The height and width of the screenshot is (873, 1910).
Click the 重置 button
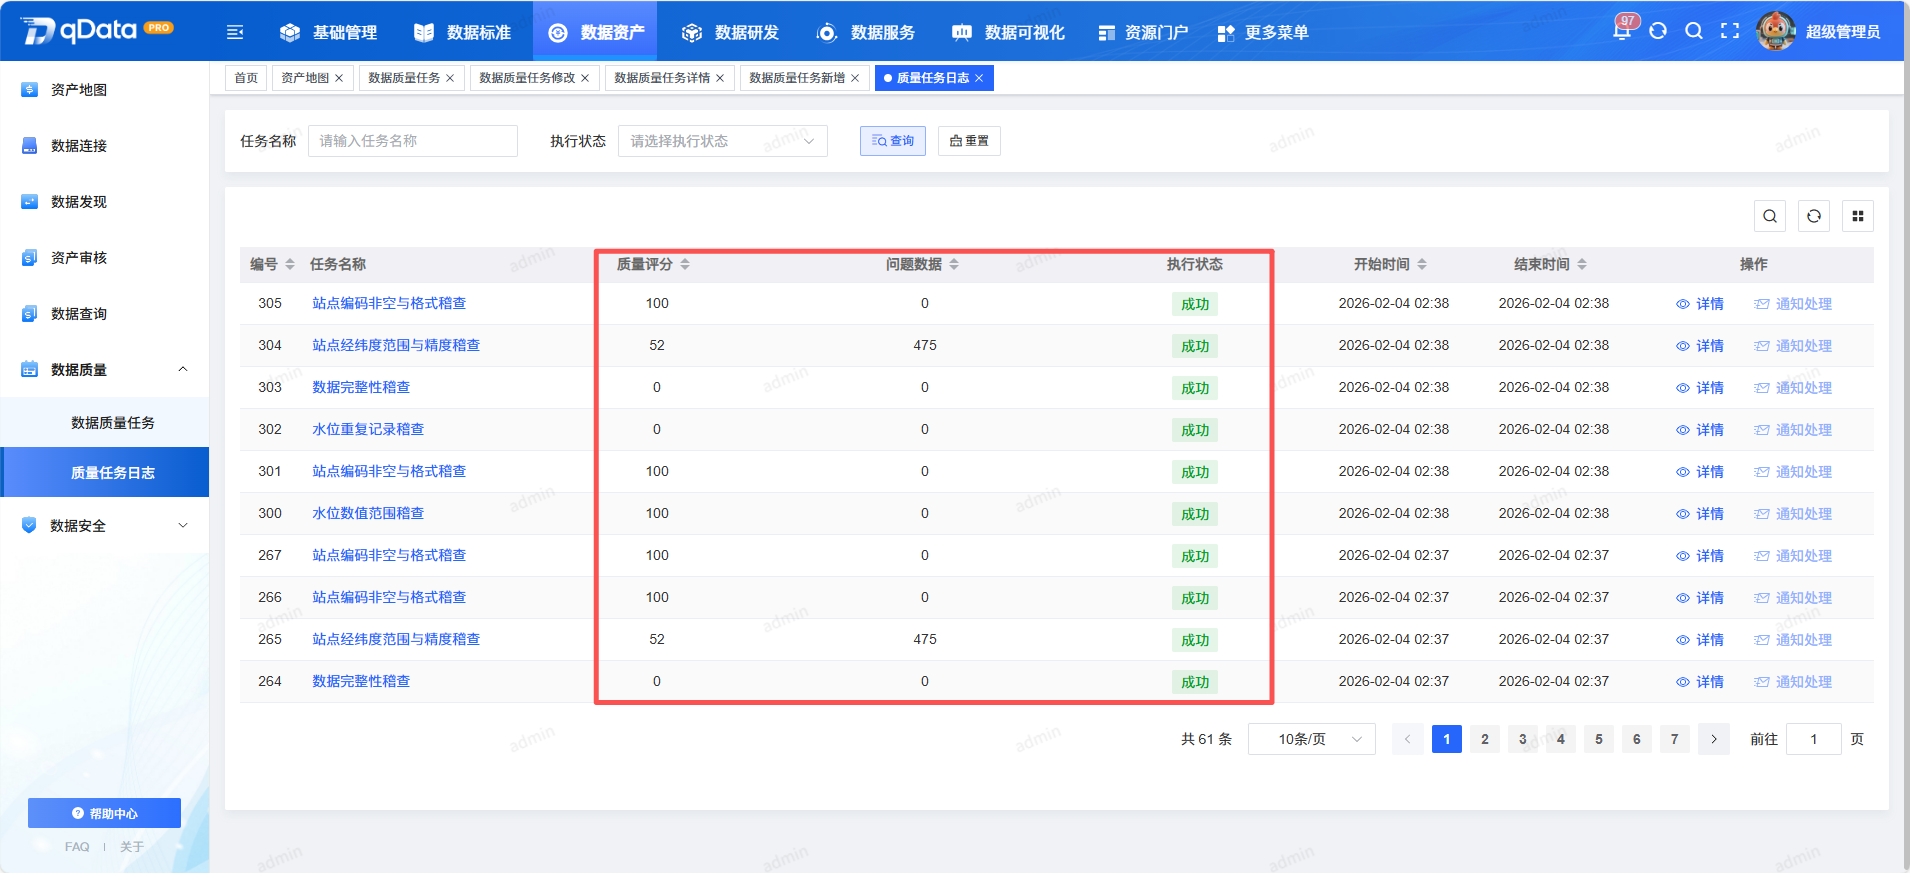969,141
